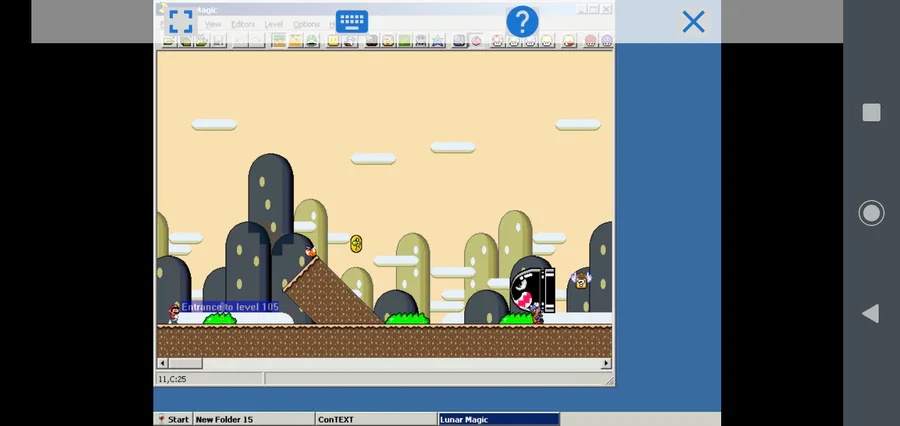Click the dark brown square toolbar icon
Screen dimensions: 900x426
point(372,40)
